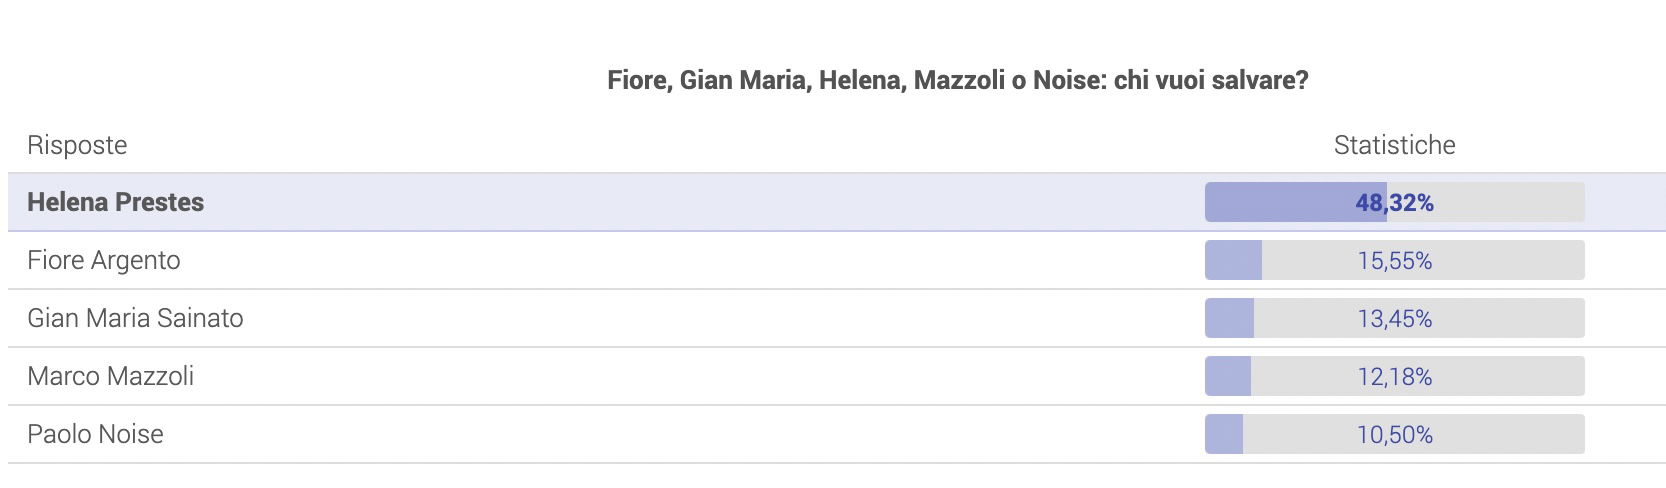
Task: Click the 12,18% percentage value
Action: coord(1395,377)
